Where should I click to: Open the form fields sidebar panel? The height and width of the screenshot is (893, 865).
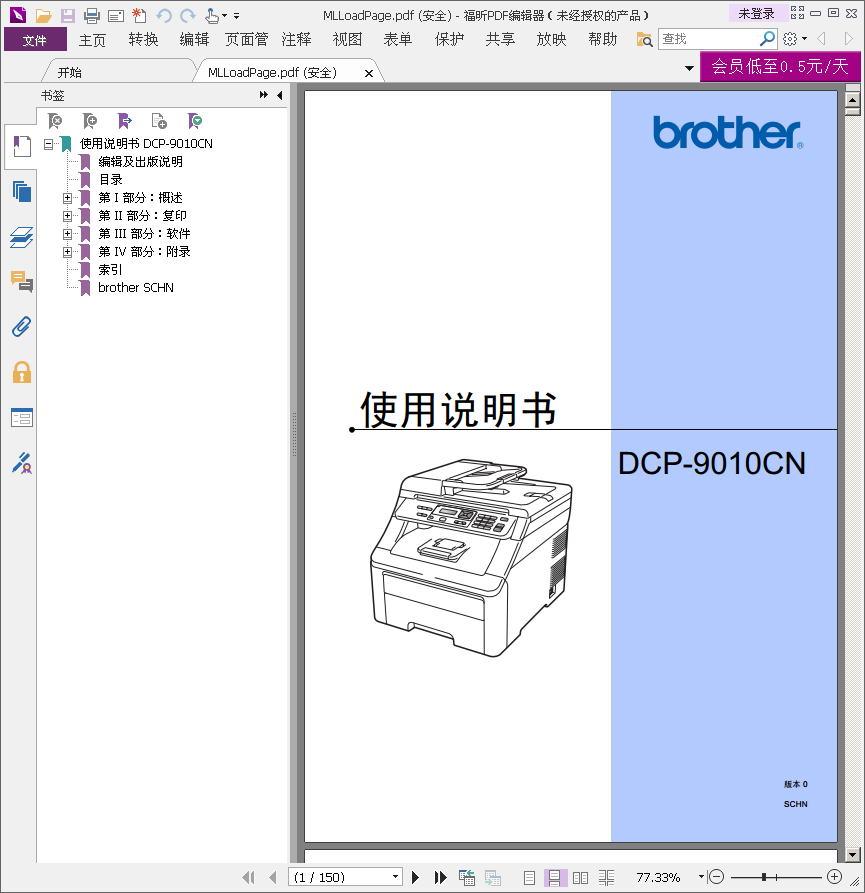click(x=22, y=417)
